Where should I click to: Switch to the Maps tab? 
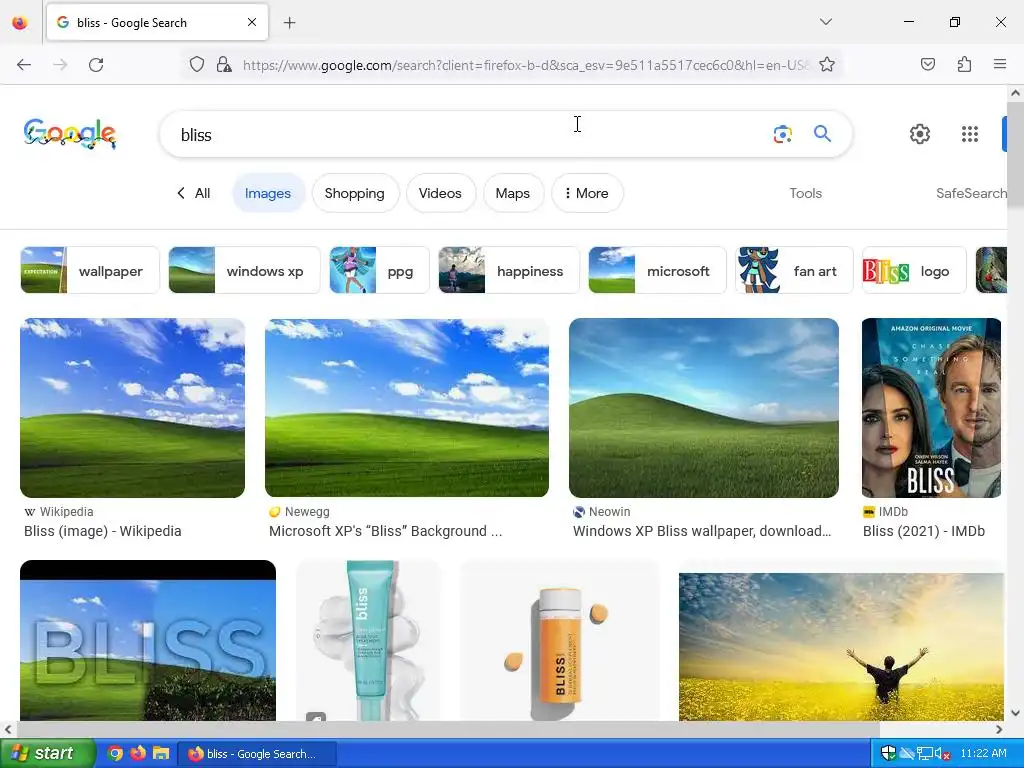coord(513,193)
